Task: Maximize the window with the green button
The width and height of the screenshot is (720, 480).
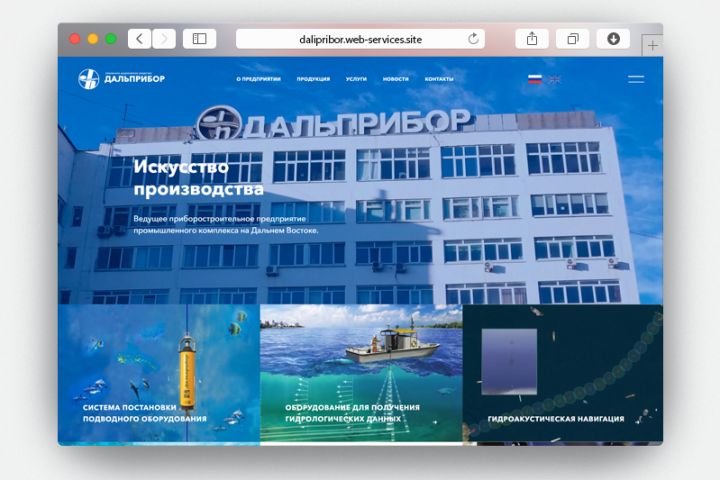Action: (x=111, y=39)
